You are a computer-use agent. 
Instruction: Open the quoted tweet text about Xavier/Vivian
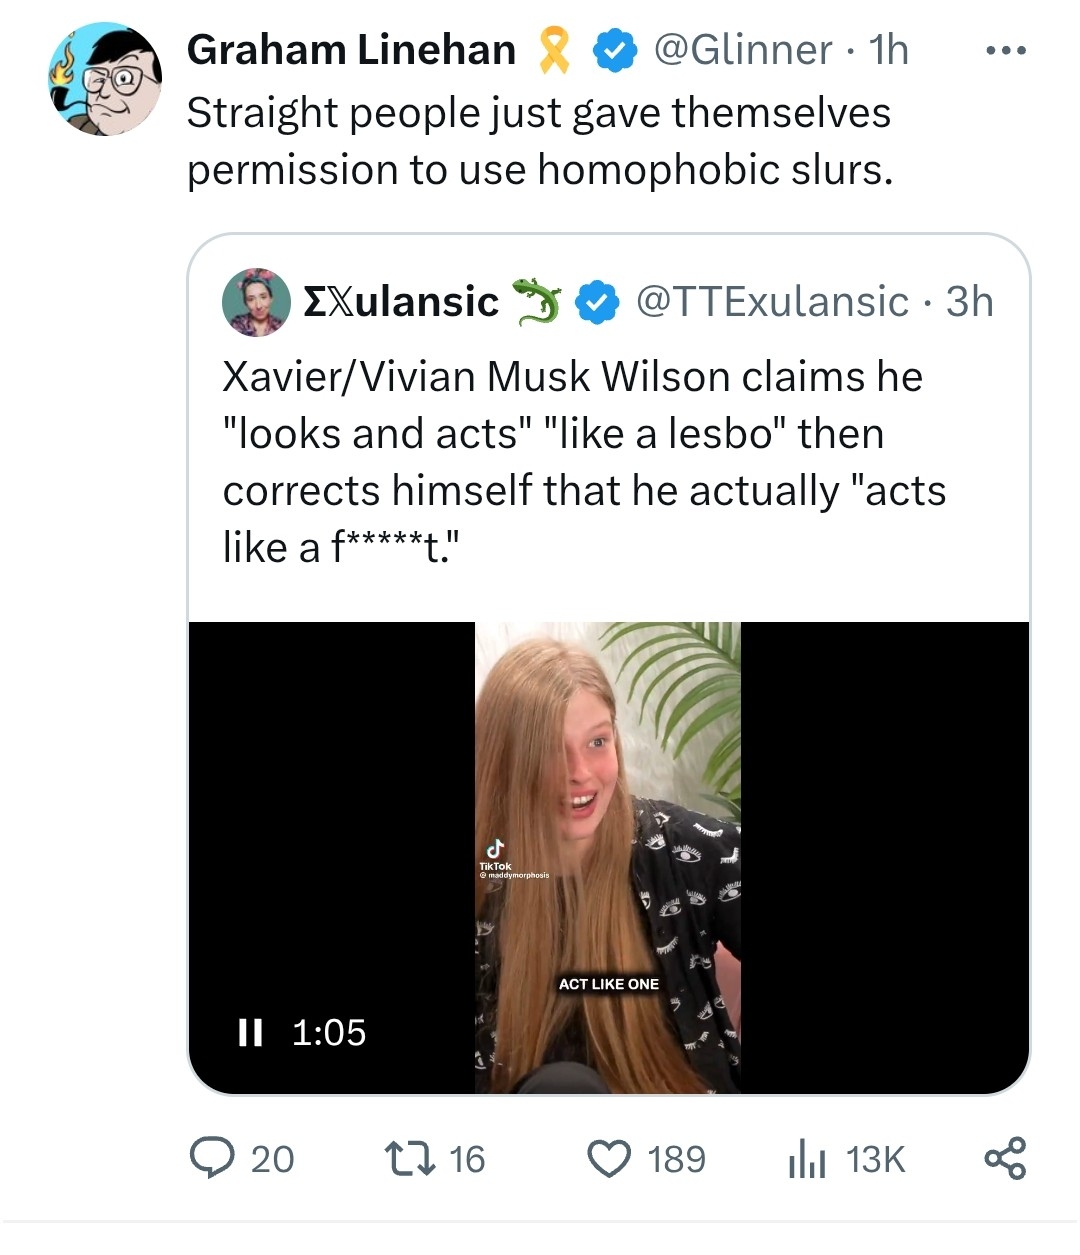584,462
